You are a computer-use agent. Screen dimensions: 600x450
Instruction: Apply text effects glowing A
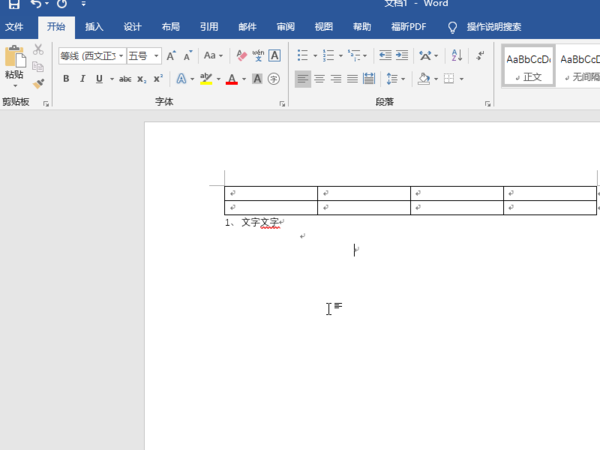click(x=181, y=79)
